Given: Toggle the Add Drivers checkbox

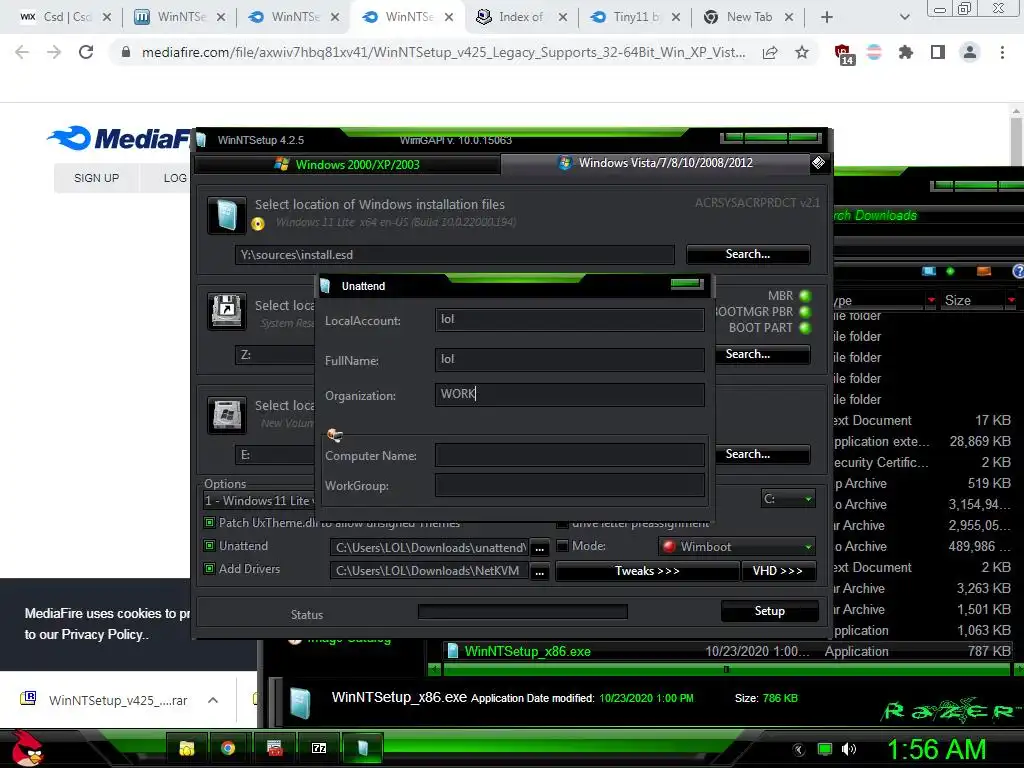Looking at the screenshot, I should point(210,569).
